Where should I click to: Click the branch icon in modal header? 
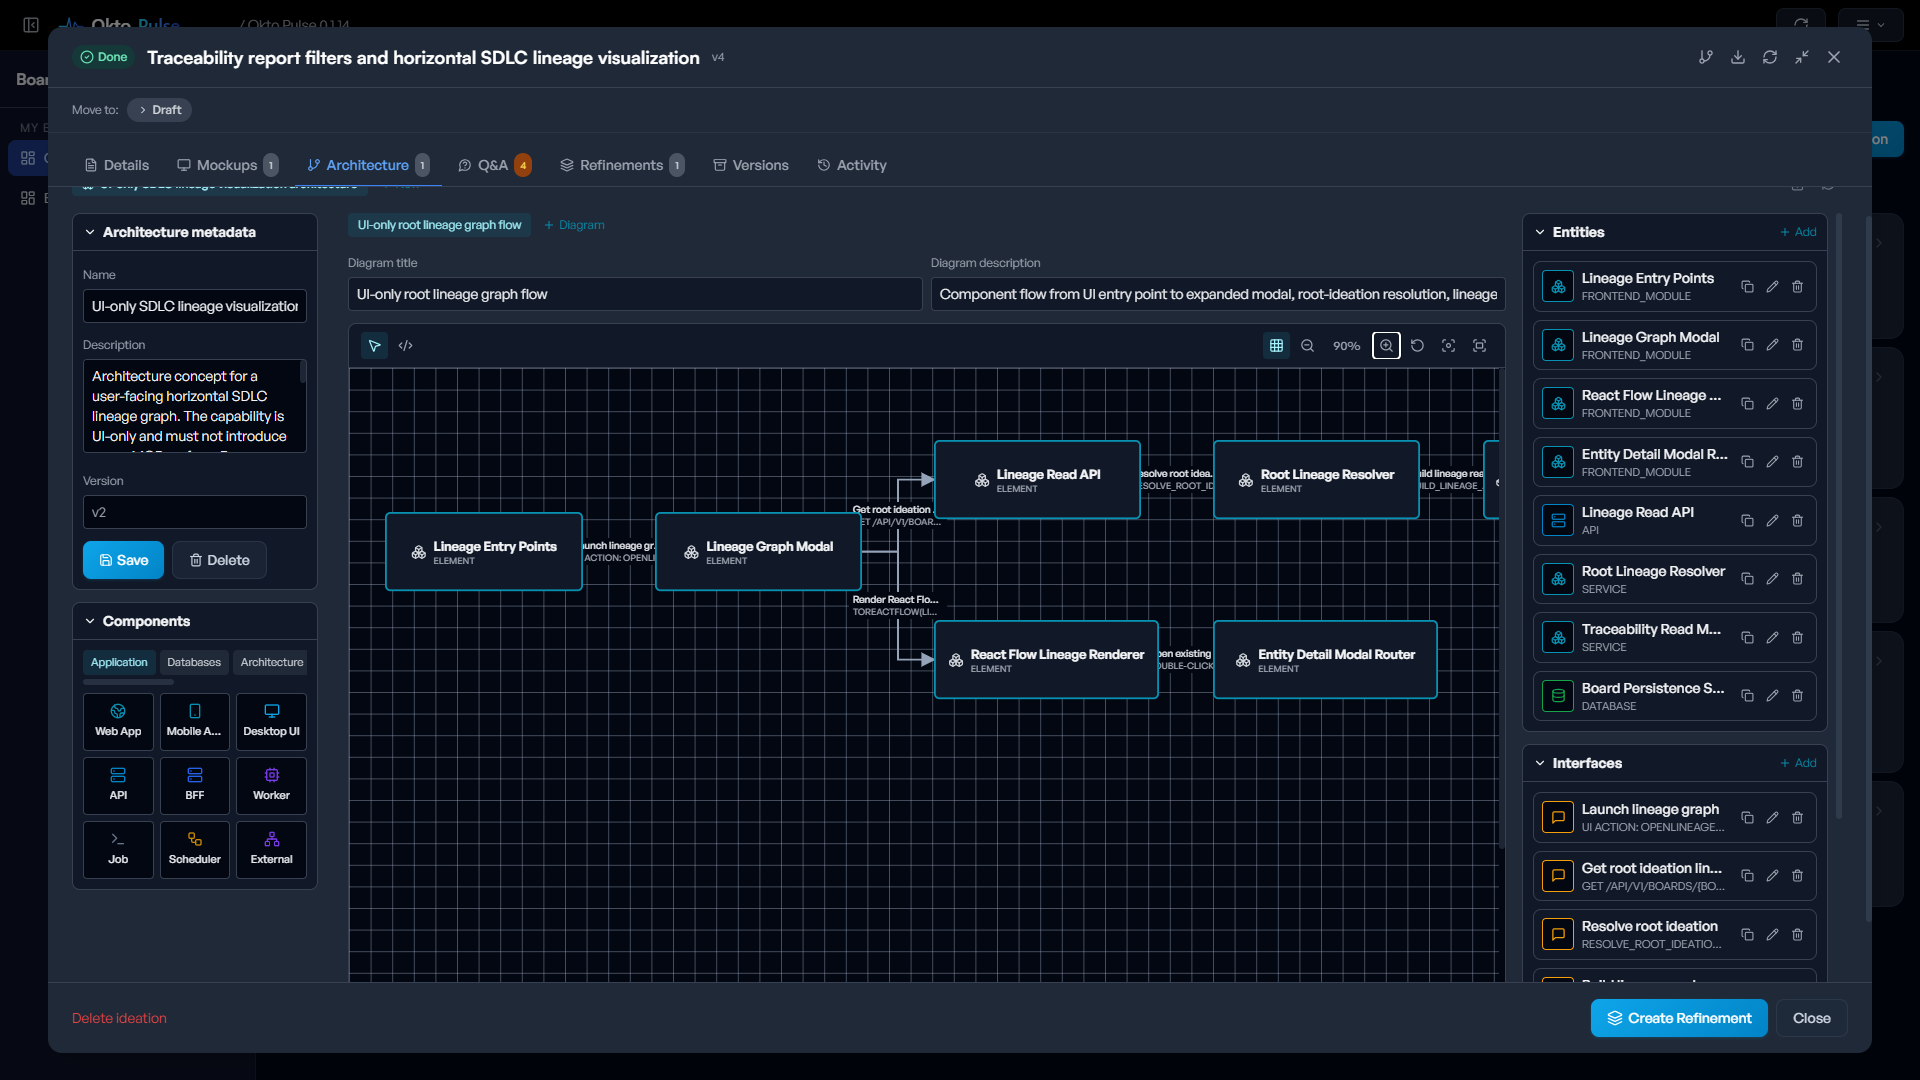pos(1706,57)
